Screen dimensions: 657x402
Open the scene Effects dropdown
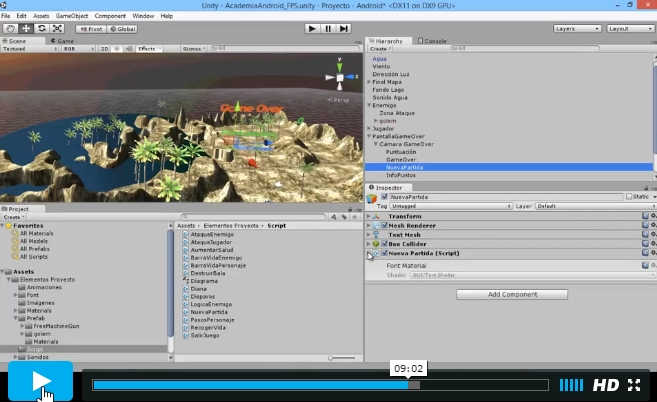click(x=149, y=49)
